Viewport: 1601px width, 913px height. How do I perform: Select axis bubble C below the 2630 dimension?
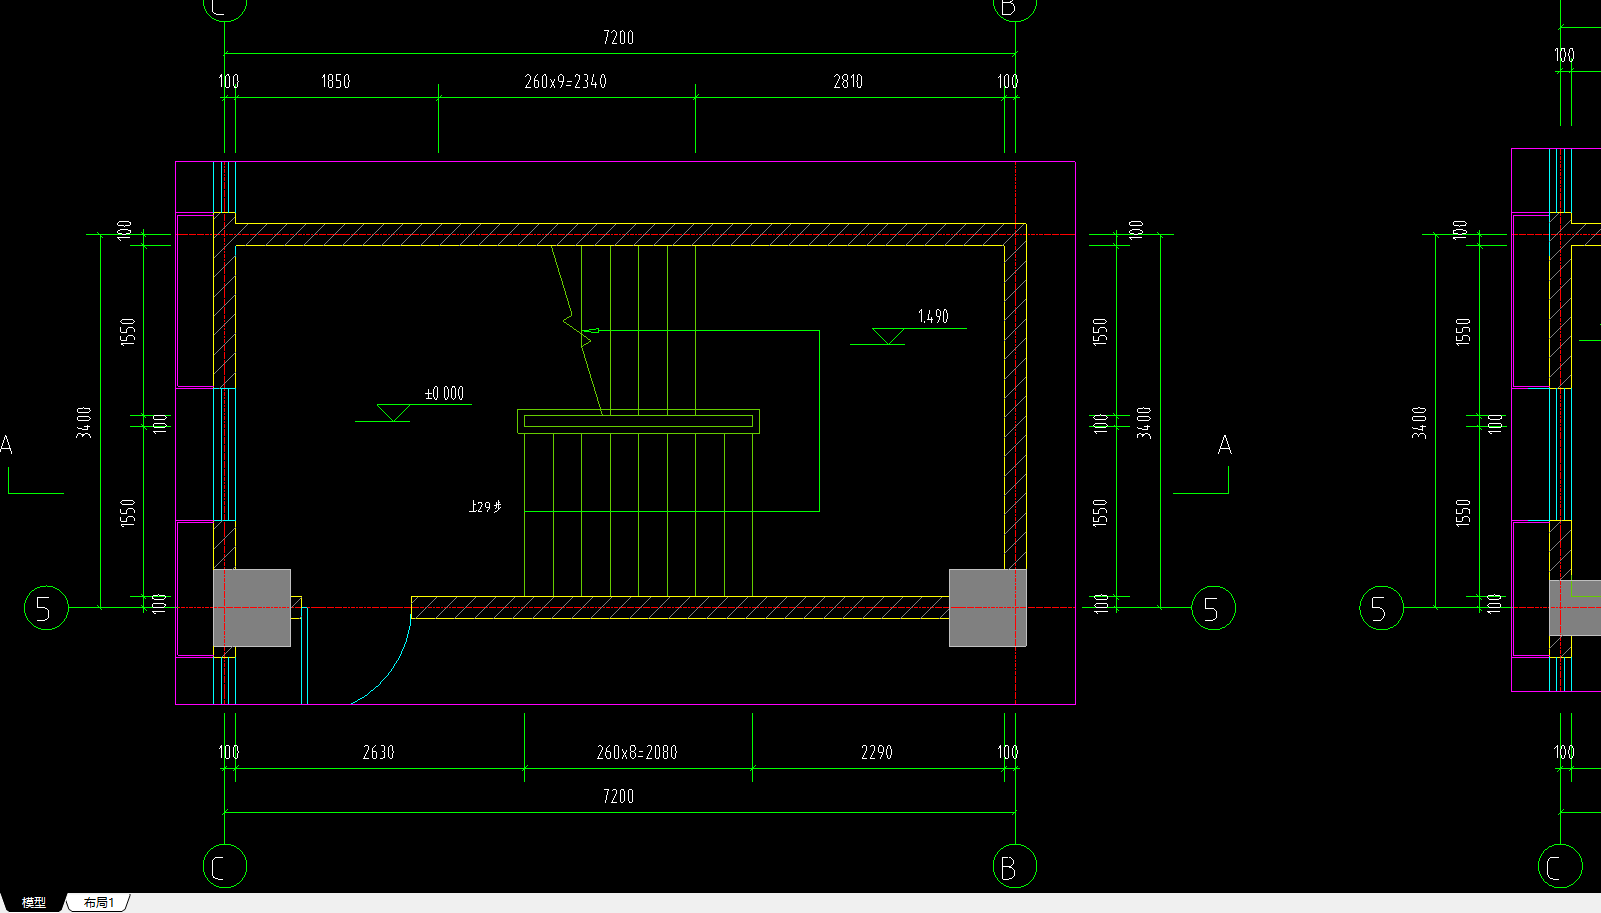point(224,867)
